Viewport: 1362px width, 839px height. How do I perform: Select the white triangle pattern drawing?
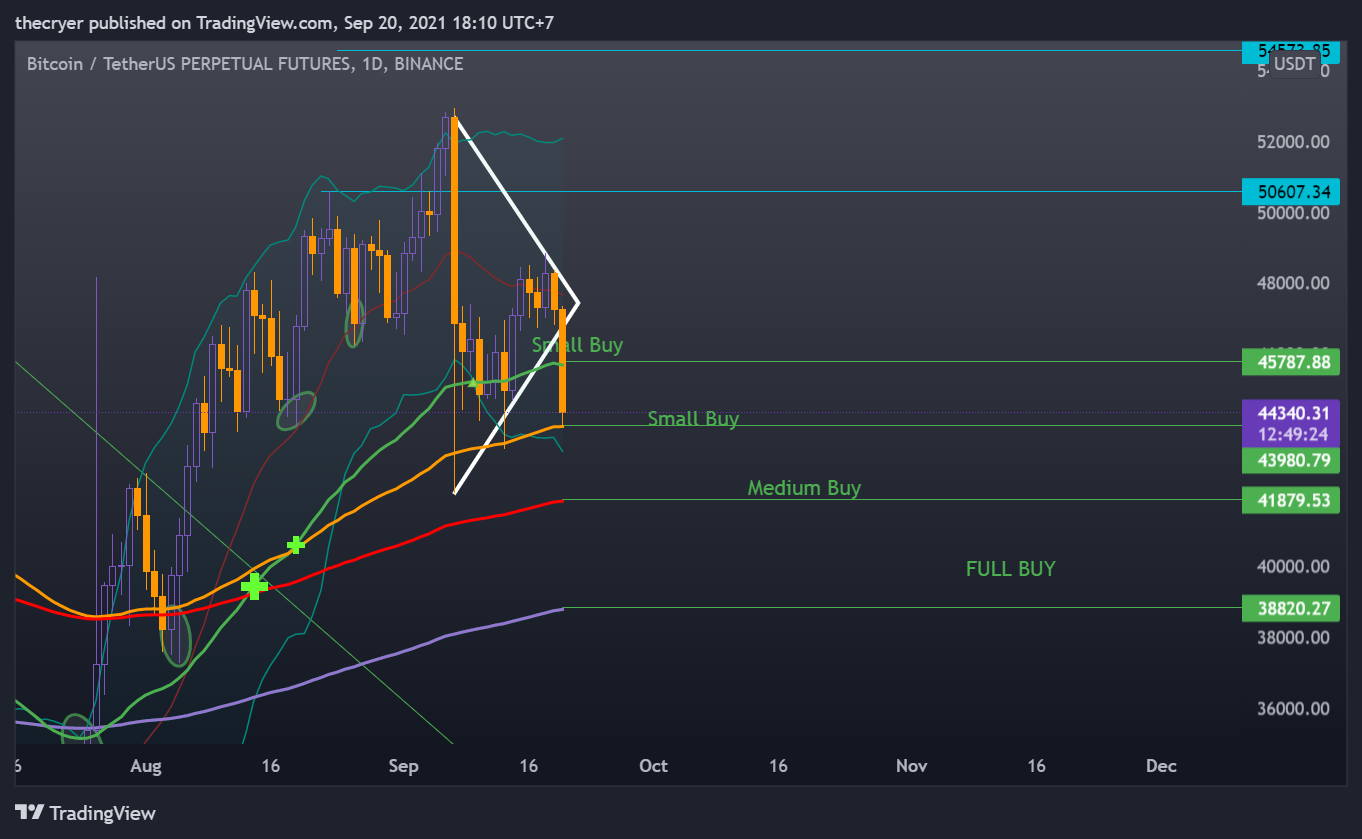coord(517,211)
